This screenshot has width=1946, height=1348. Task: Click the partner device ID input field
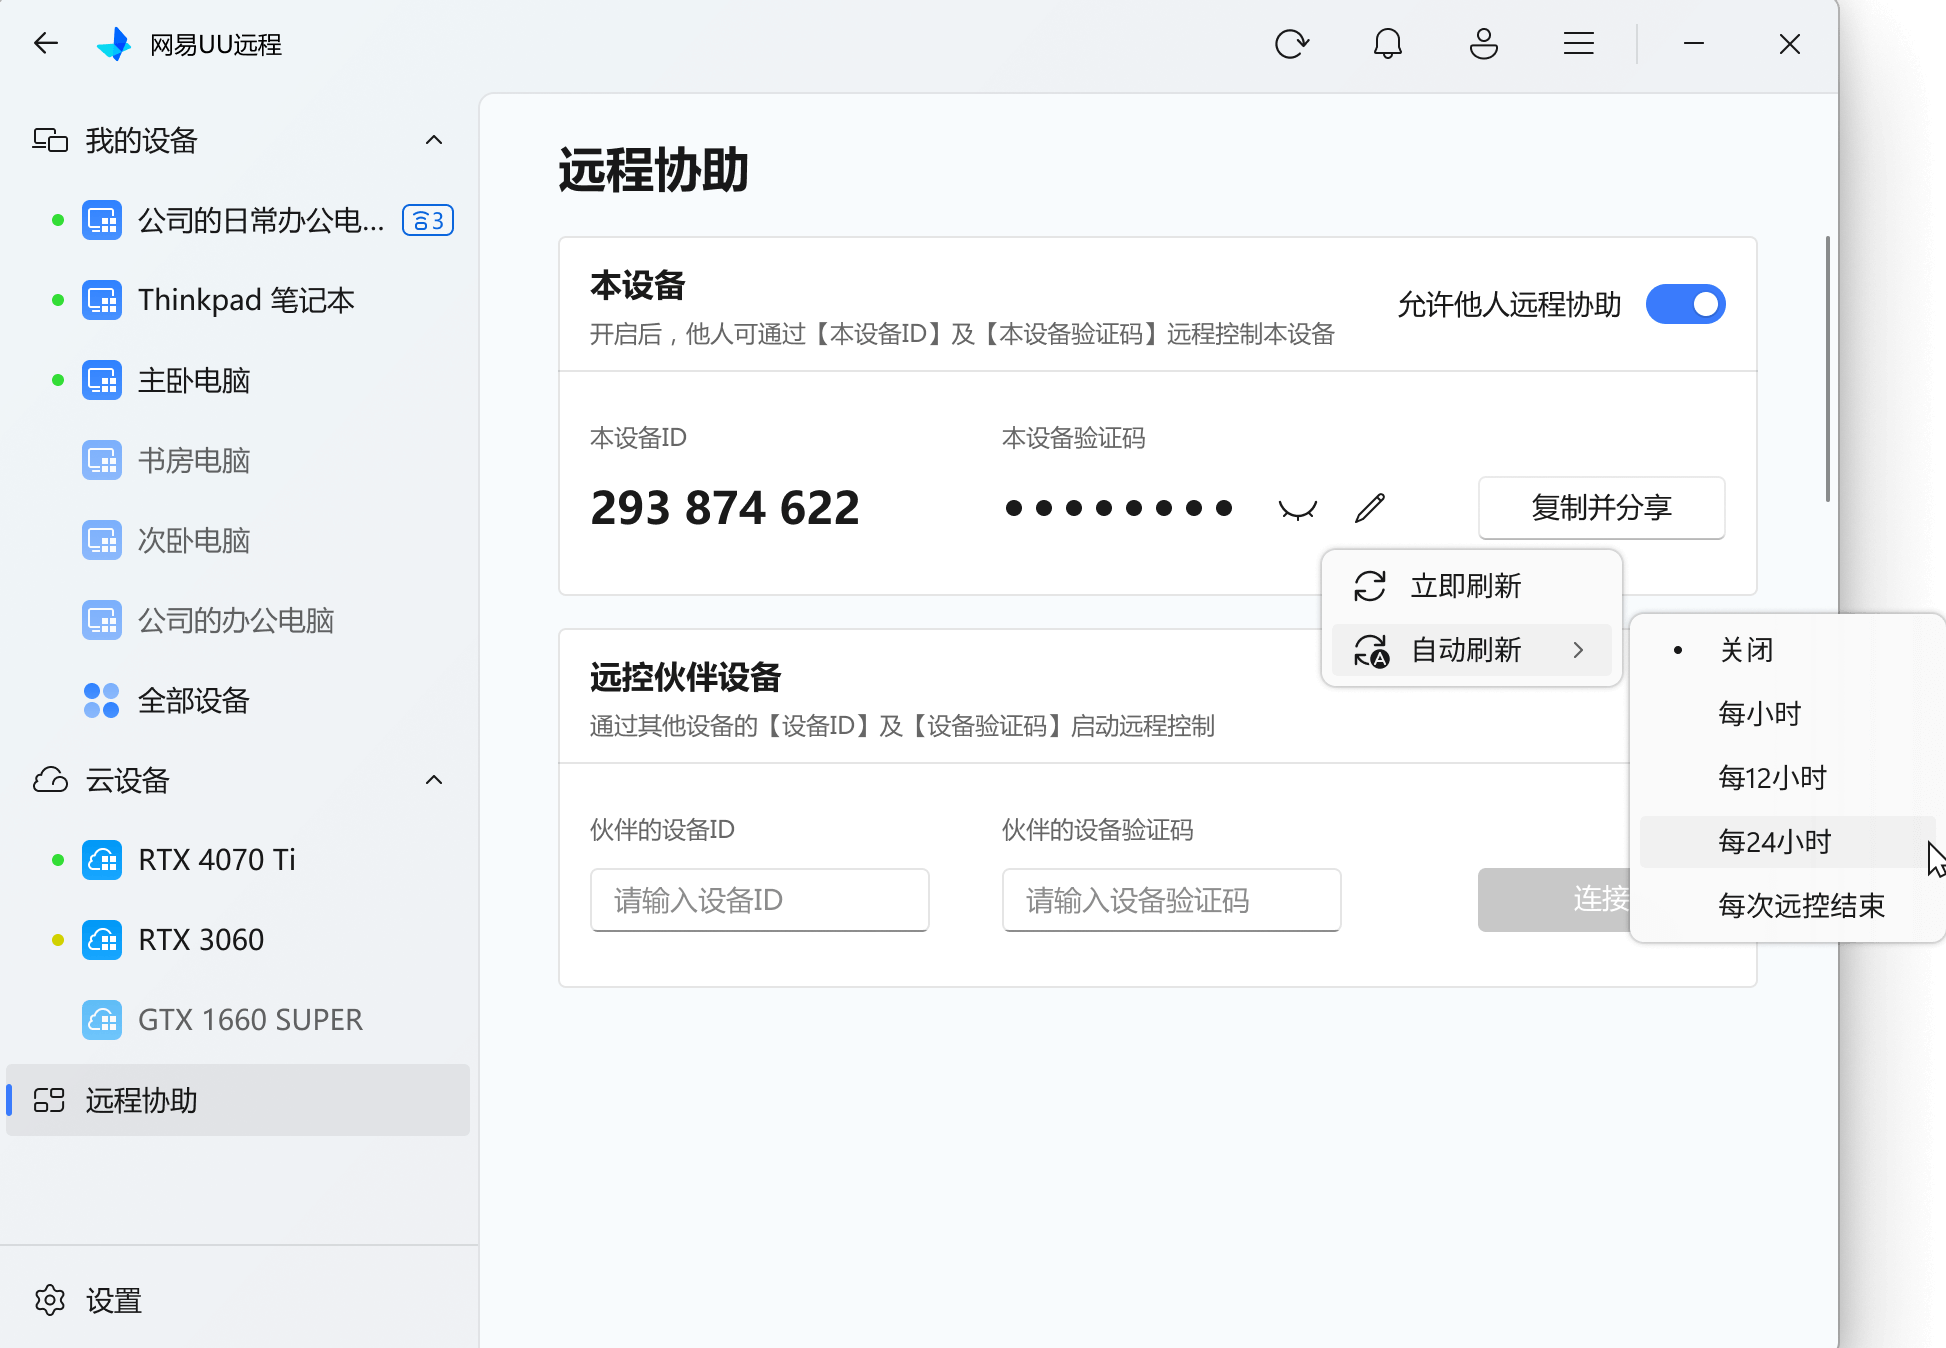click(759, 900)
